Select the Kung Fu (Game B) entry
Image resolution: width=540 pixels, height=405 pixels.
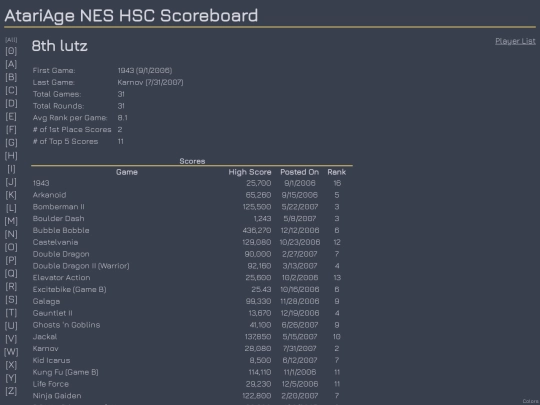tap(65, 372)
